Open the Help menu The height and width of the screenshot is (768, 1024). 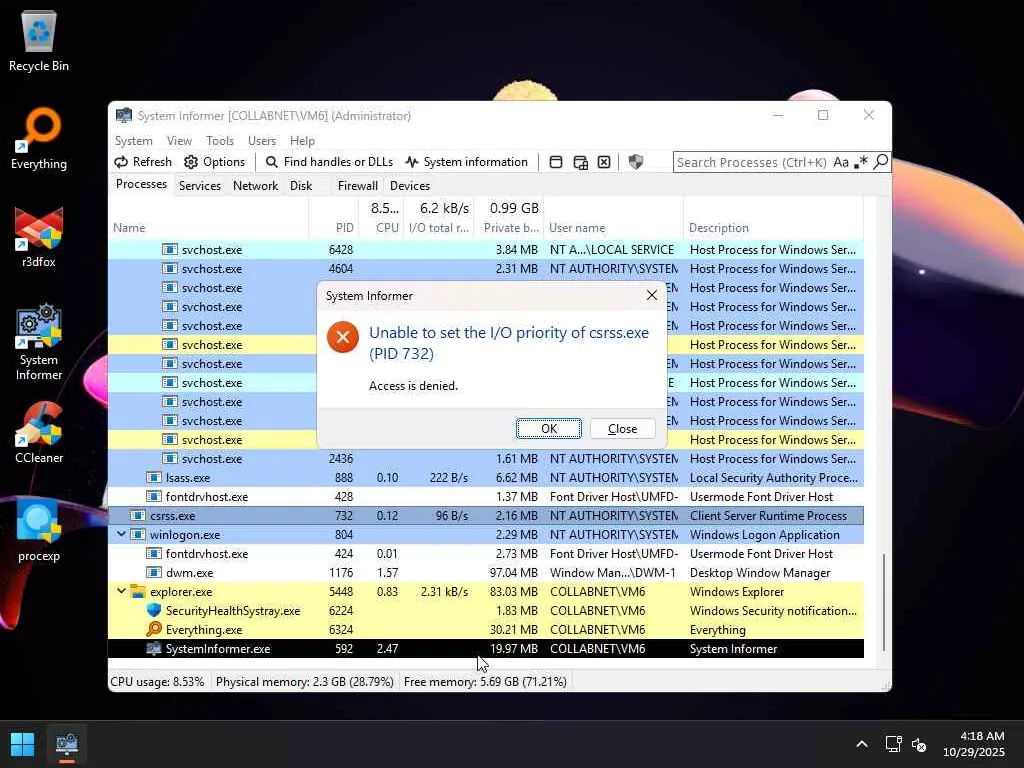coord(302,140)
